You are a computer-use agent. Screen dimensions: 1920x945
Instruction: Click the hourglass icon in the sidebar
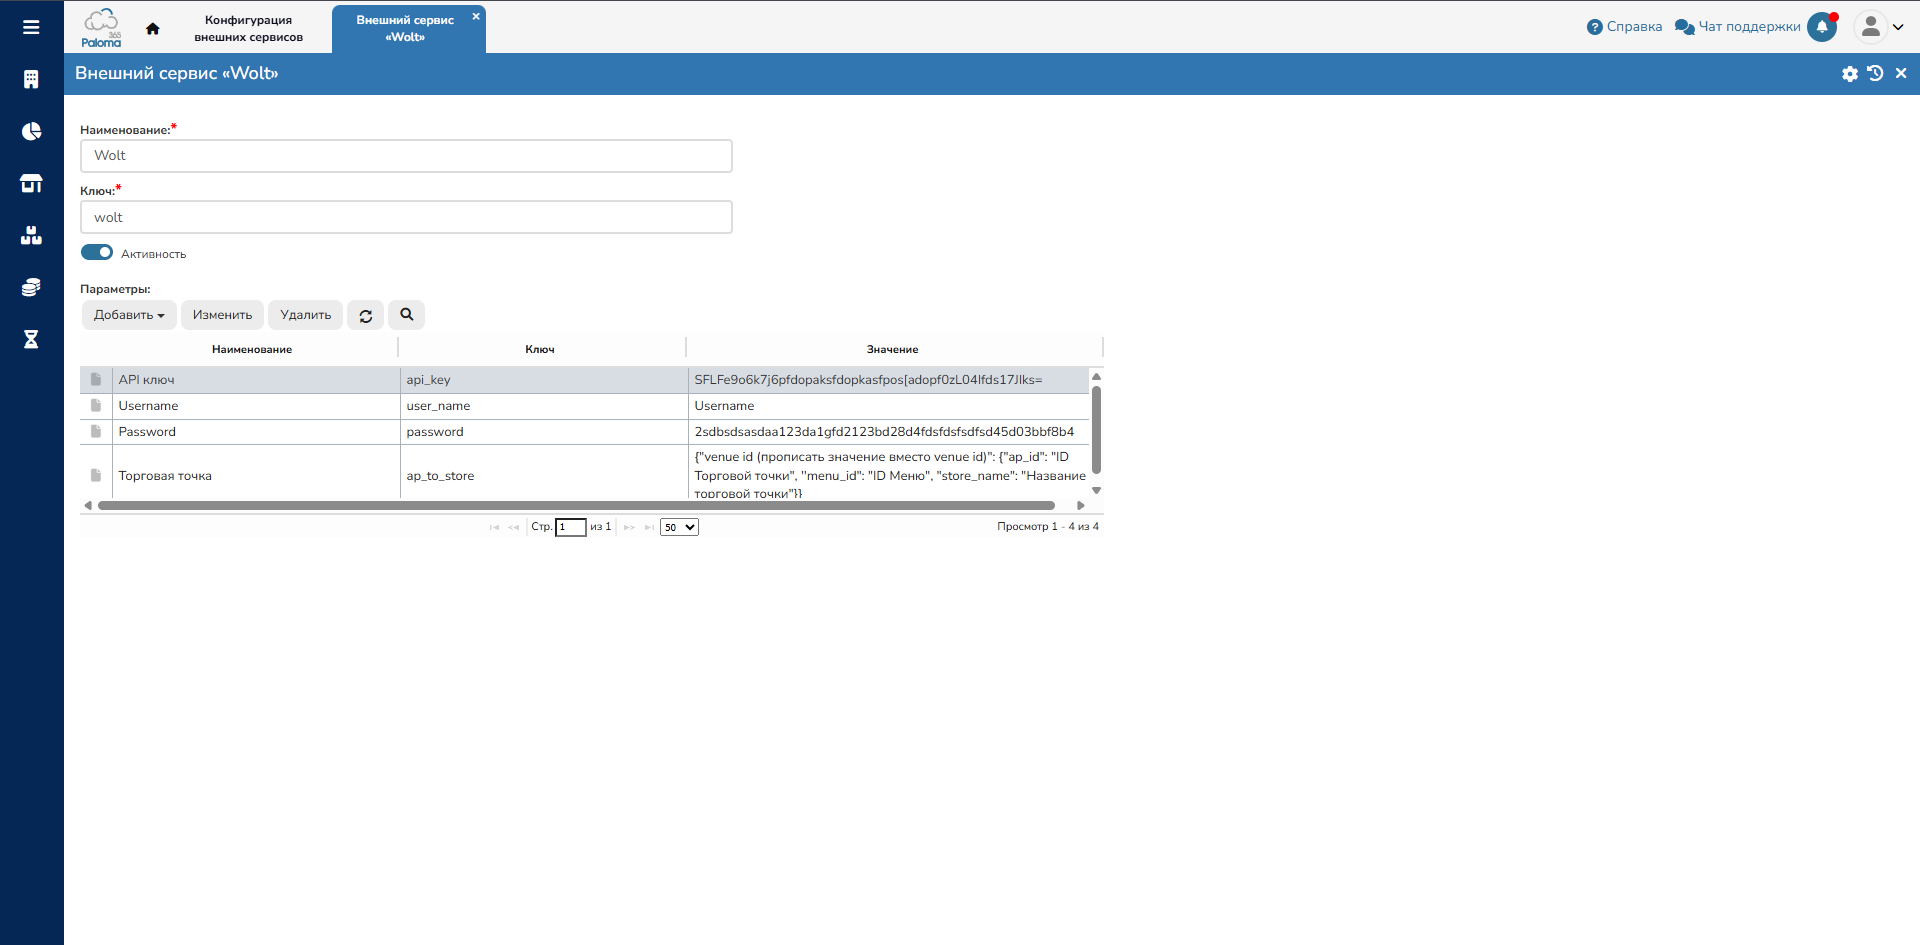(x=31, y=339)
